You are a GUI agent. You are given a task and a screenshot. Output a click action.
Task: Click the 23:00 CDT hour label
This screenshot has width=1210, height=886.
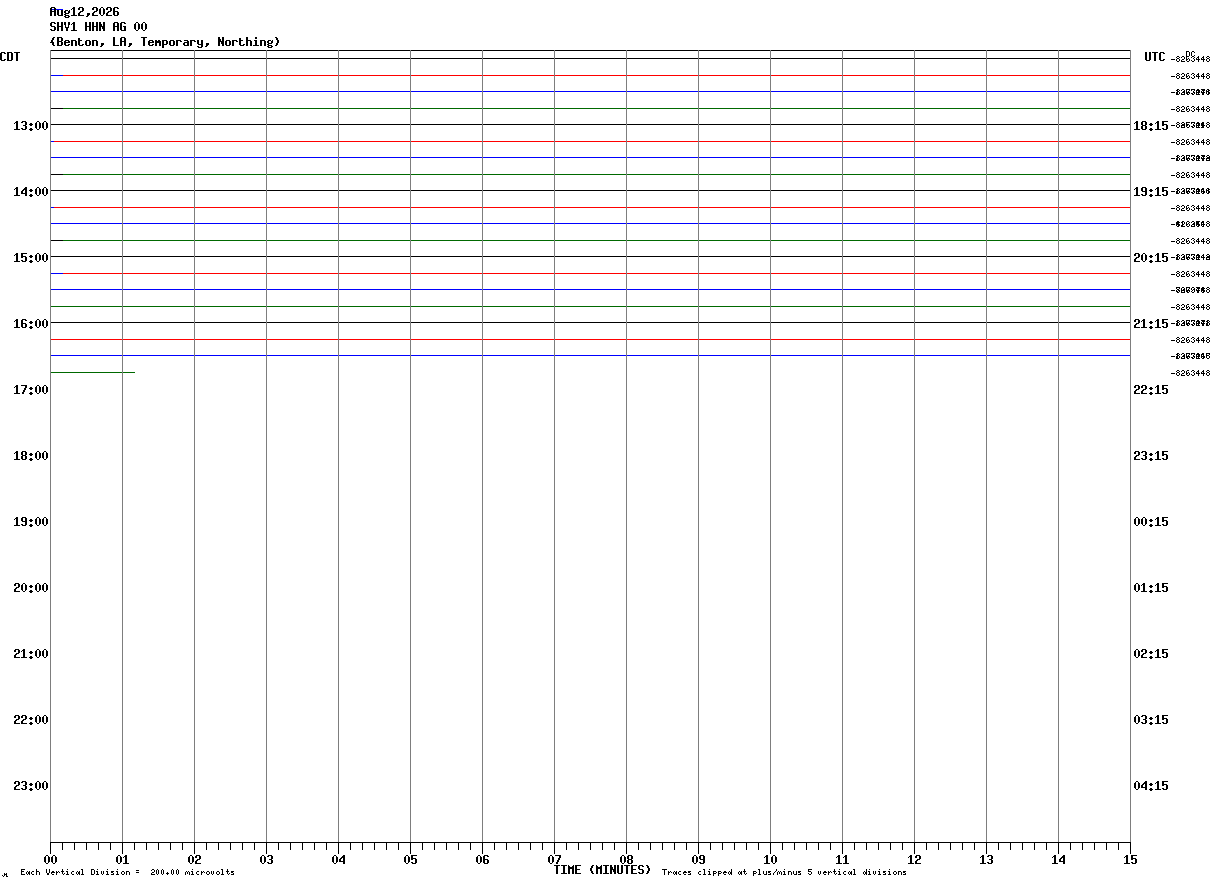point(31,785)
